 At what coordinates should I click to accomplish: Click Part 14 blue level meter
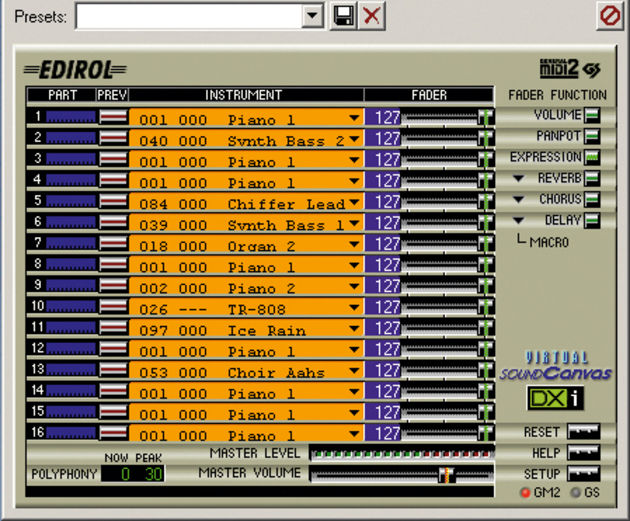(71, 390)
